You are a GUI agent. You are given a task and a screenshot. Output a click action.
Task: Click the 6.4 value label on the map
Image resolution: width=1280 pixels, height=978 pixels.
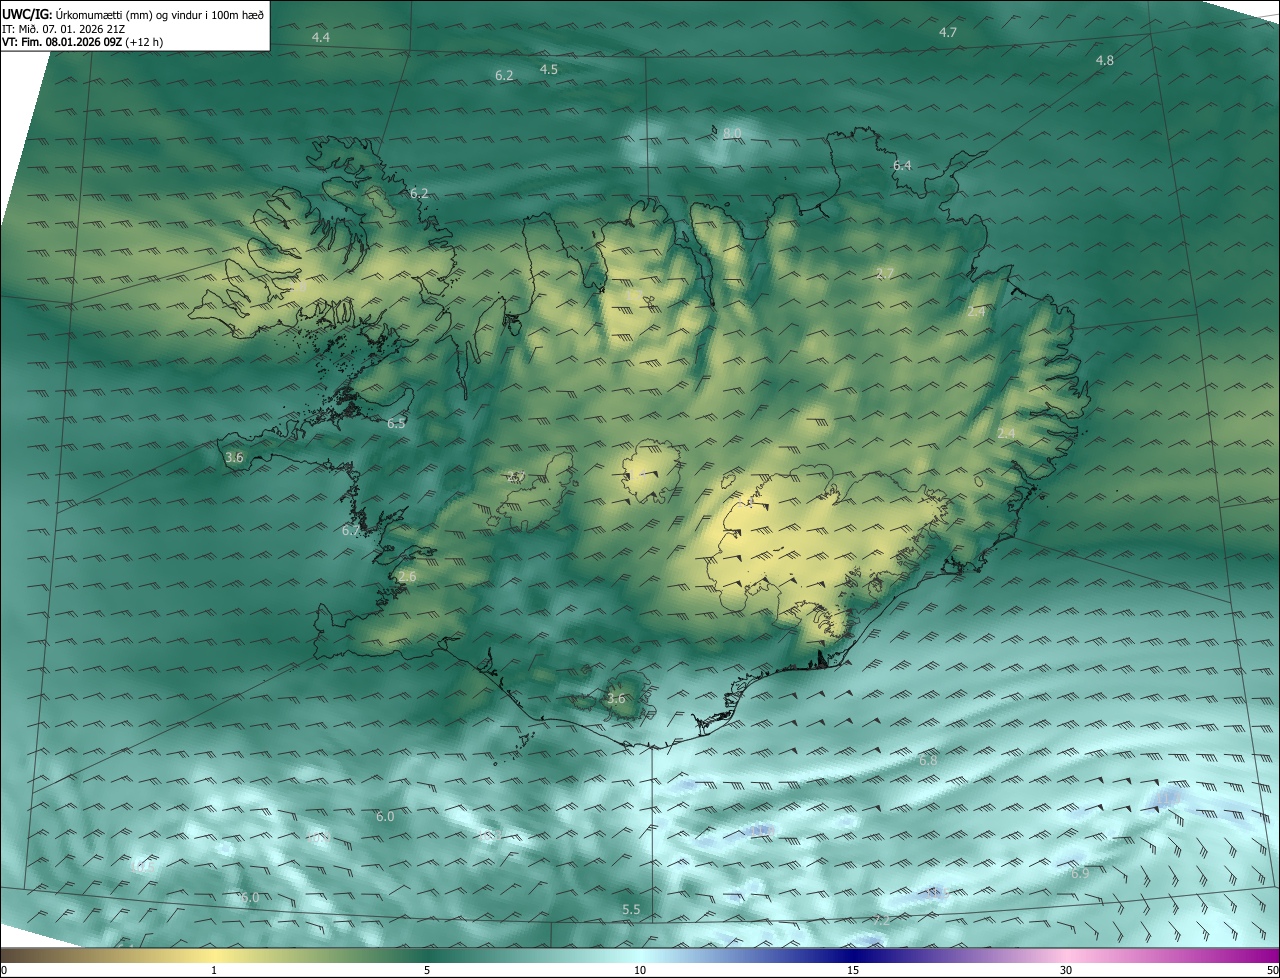pos(902,165)
